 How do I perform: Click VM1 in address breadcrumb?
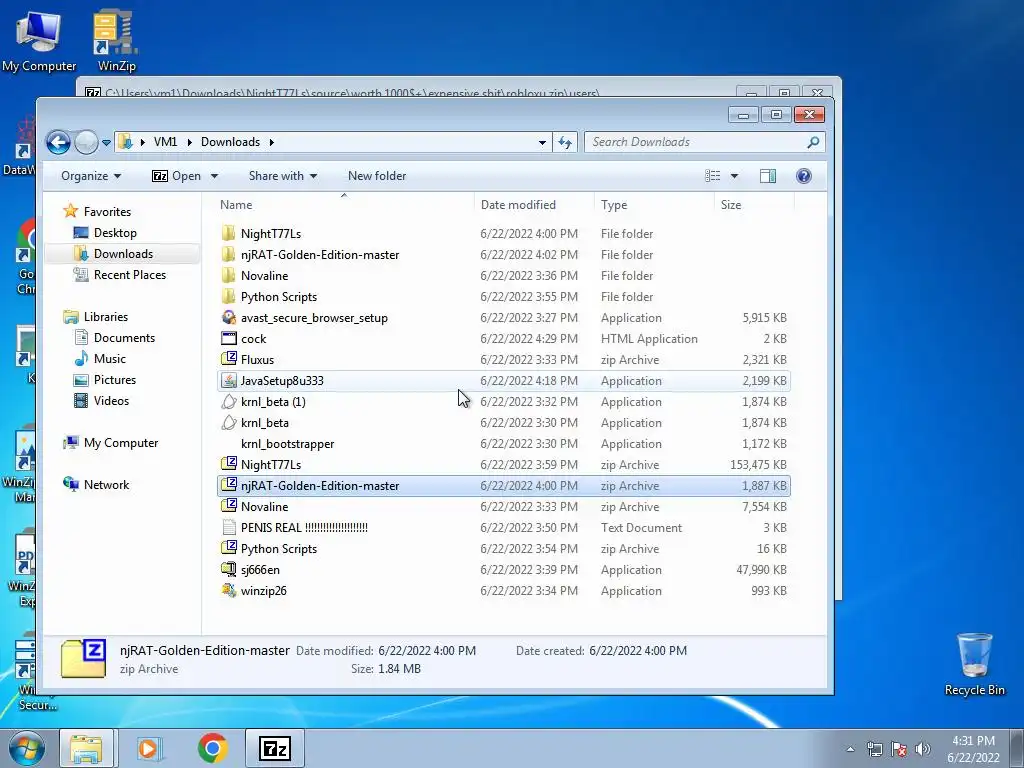[165, 142]
